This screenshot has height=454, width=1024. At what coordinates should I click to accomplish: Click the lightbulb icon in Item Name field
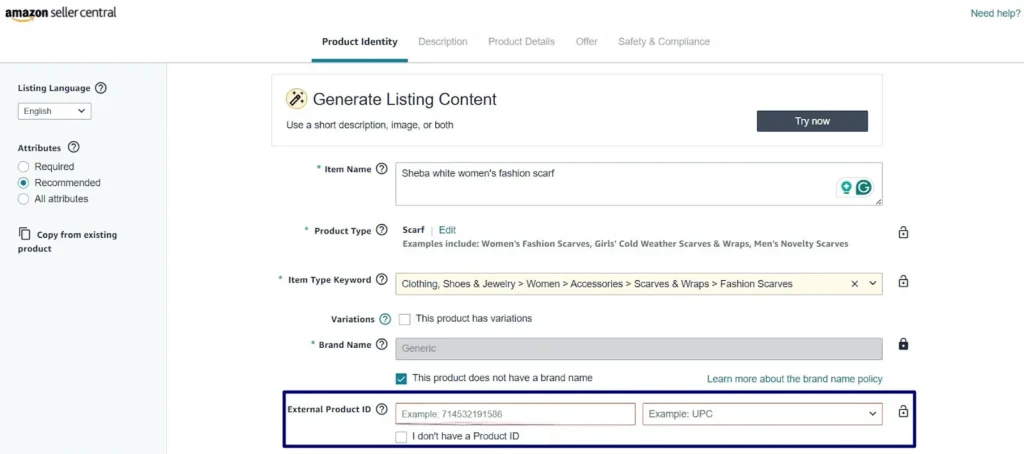pyautogui.click(x=846, y=188)
